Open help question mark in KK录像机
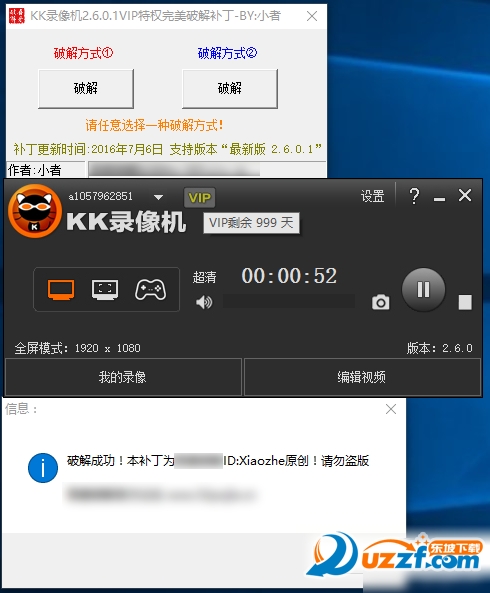Screen dimensions: 490x593 click(x=414, y=196)
